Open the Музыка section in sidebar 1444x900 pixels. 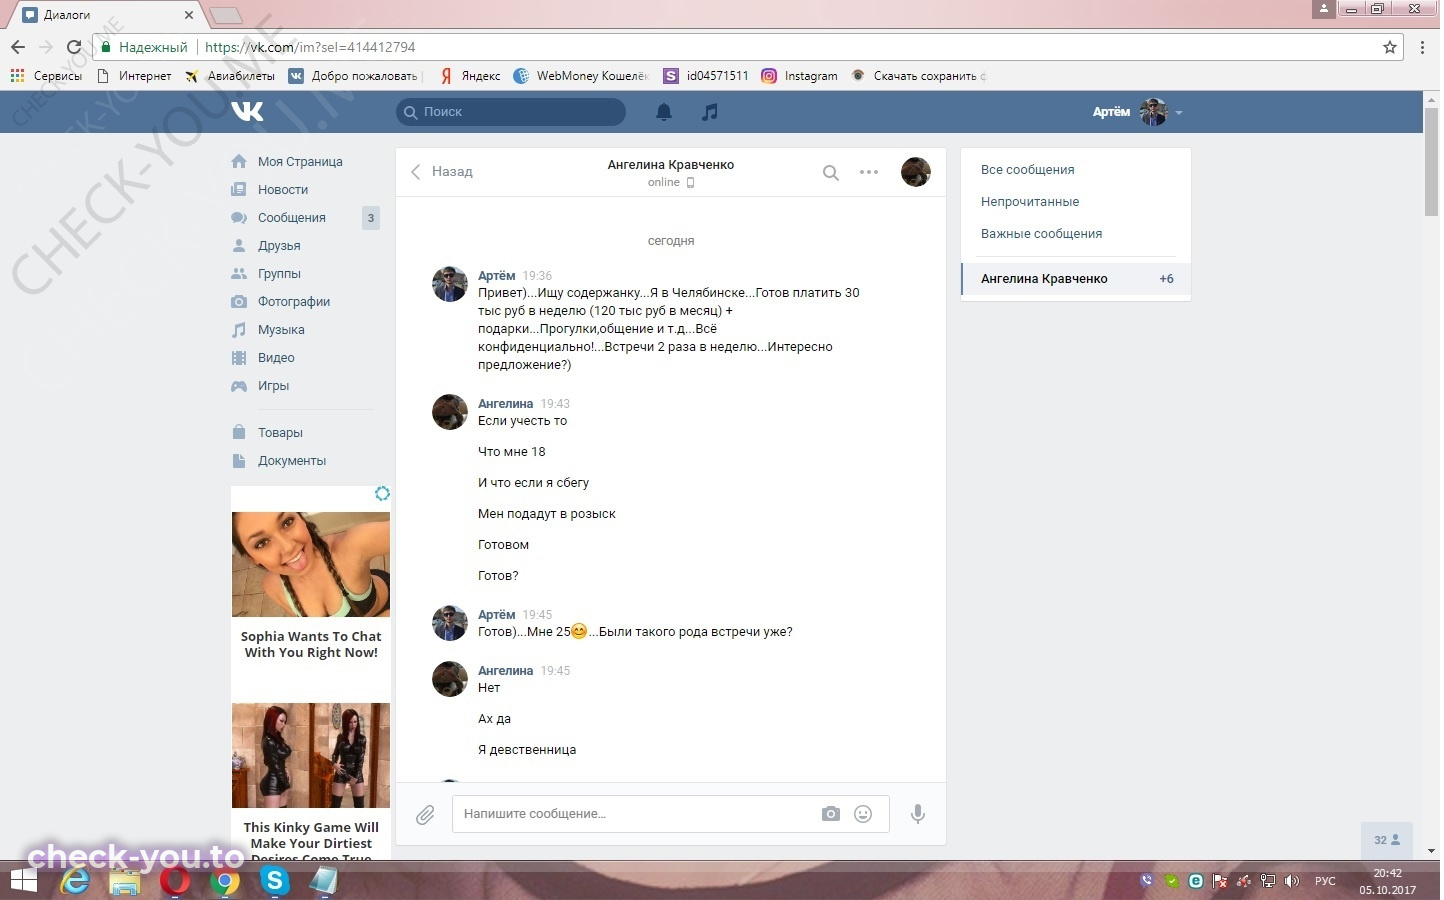pyautogui.click(x=281, y=329)
